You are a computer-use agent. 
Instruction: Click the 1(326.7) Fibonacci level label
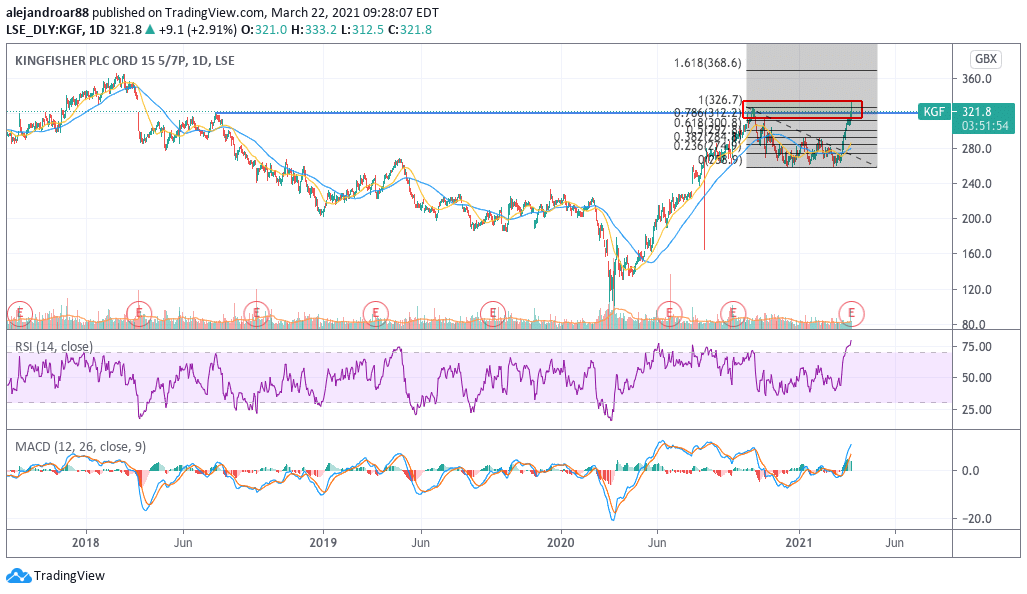pyautogui.click(x=720, y=100)
